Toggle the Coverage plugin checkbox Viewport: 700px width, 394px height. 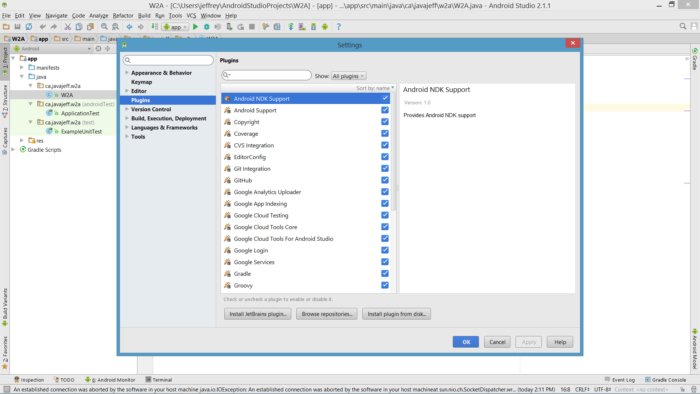[x=385, y=133]
